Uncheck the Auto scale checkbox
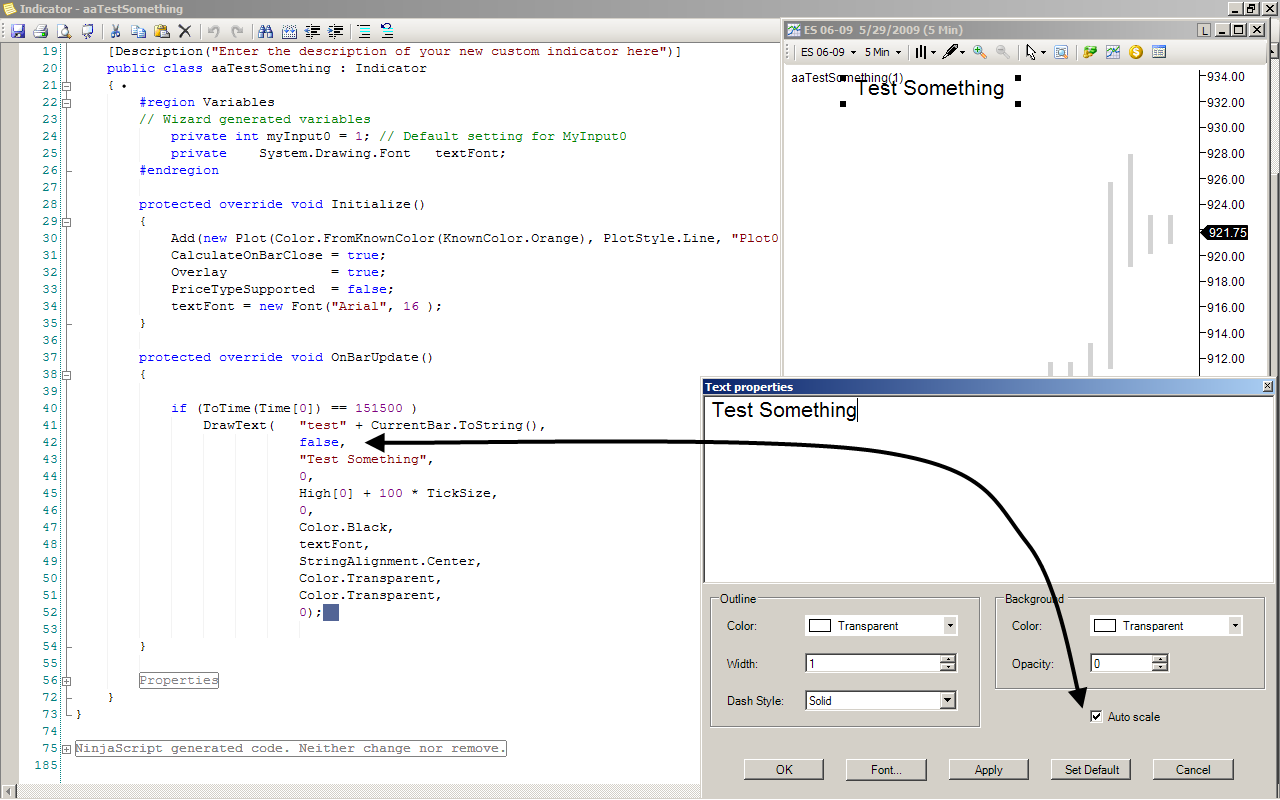 (x=1097, y=717)
